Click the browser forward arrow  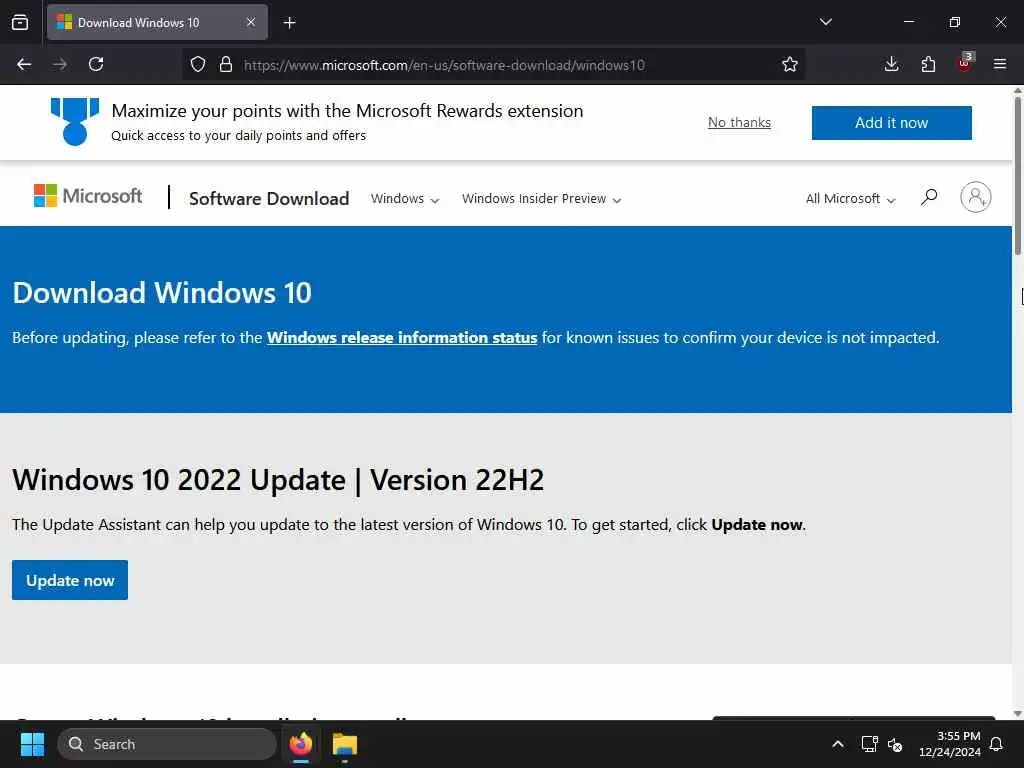click(x=59, y=64)
